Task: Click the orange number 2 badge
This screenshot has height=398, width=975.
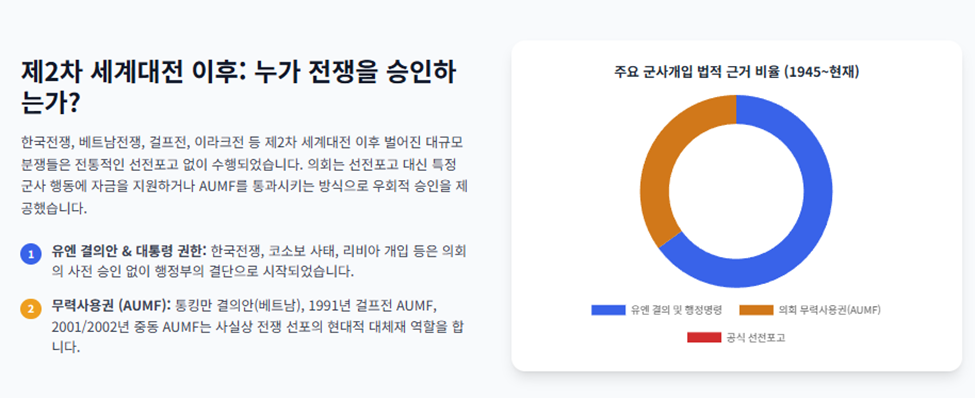Action: click(30, 308)
